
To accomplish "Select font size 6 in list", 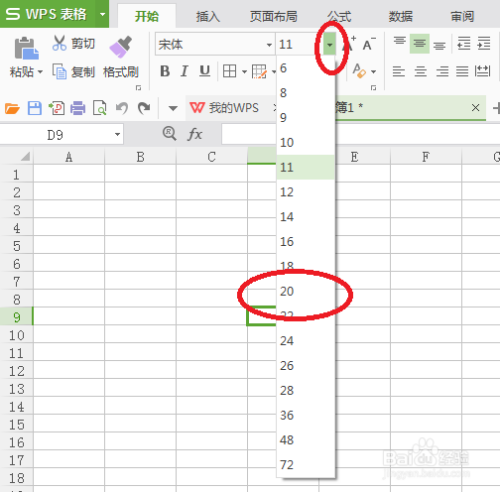I will 306,68.
